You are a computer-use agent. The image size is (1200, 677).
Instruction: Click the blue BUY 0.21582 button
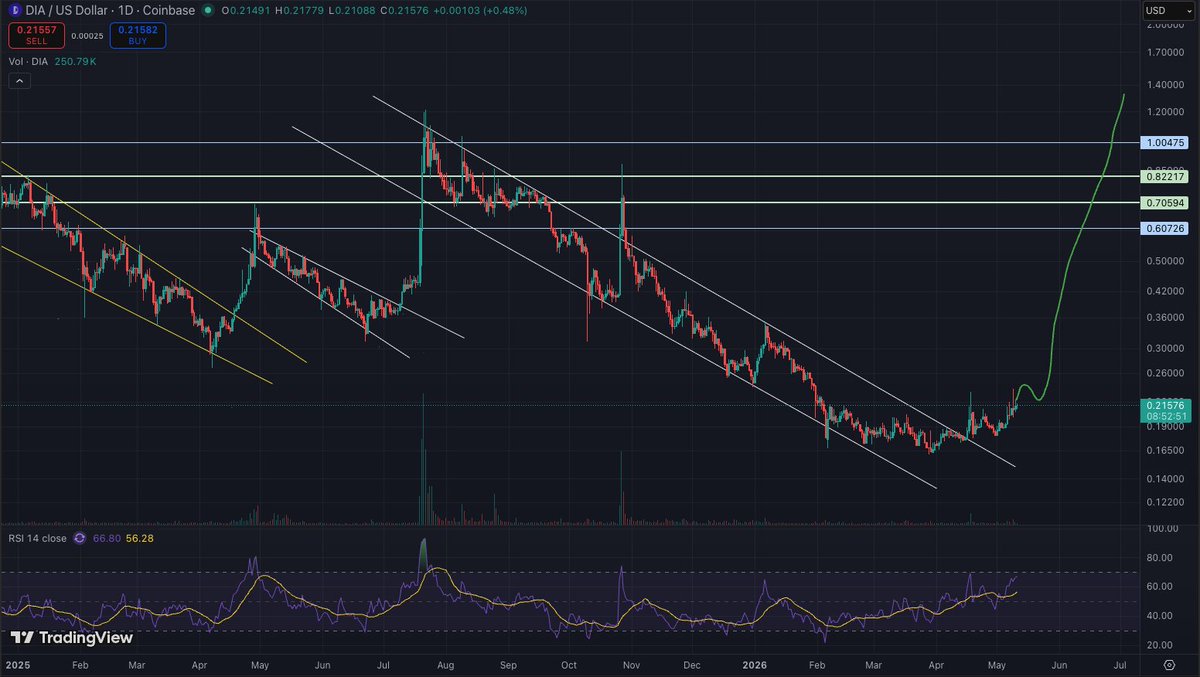click(138, 36)
